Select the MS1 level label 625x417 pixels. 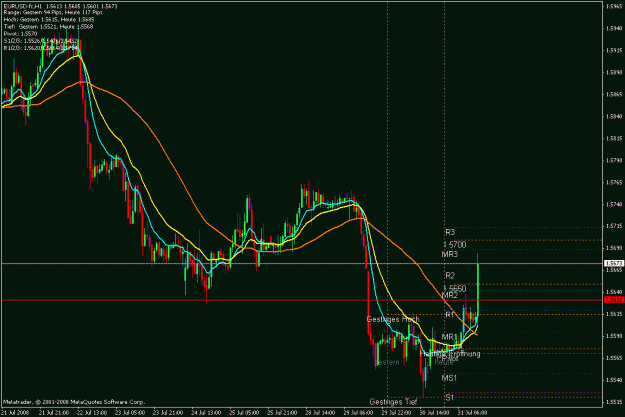pyautogui.click(x=450, y=378)
